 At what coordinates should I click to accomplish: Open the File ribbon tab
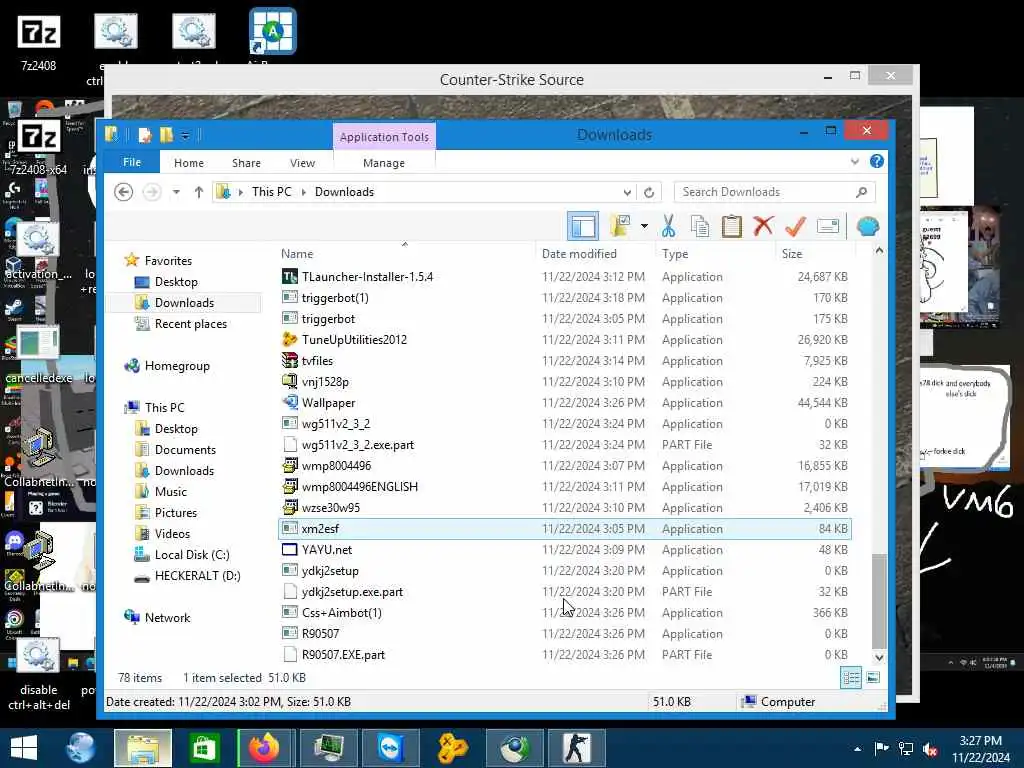(x=132, y=162)
